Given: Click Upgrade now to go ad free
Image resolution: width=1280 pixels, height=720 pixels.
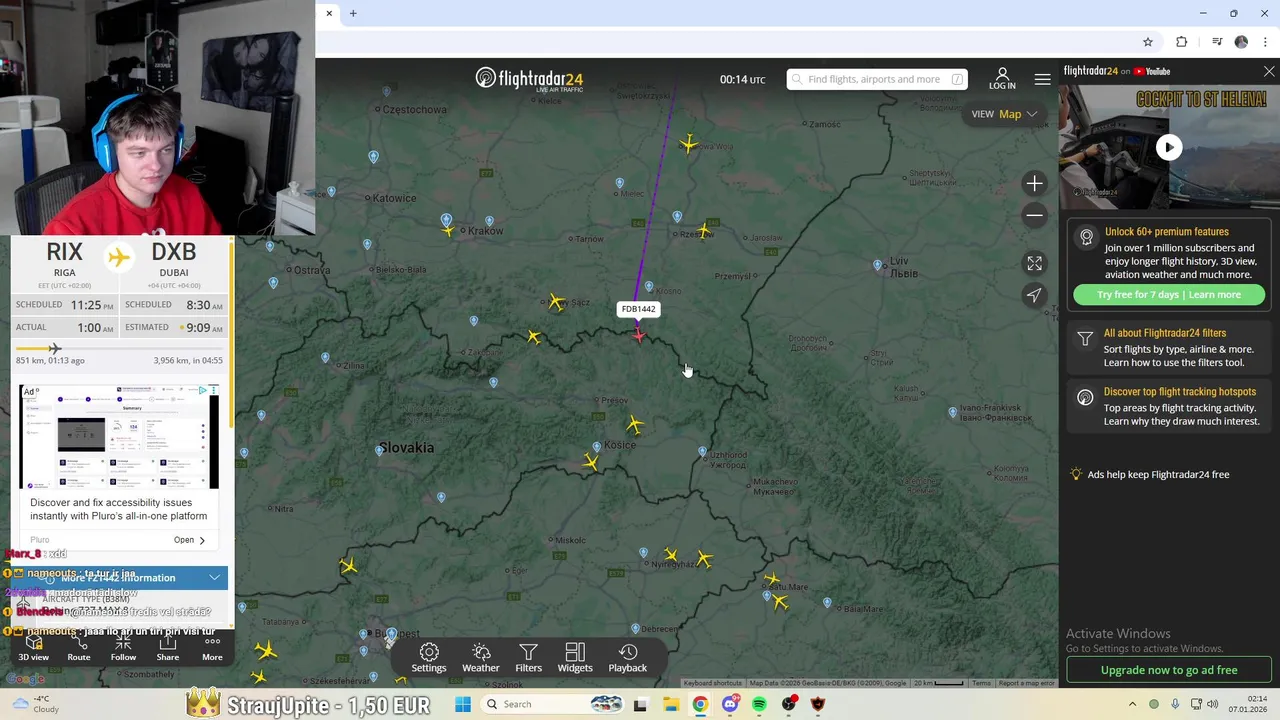Looking at the screenshot, I should point(1169,670).
